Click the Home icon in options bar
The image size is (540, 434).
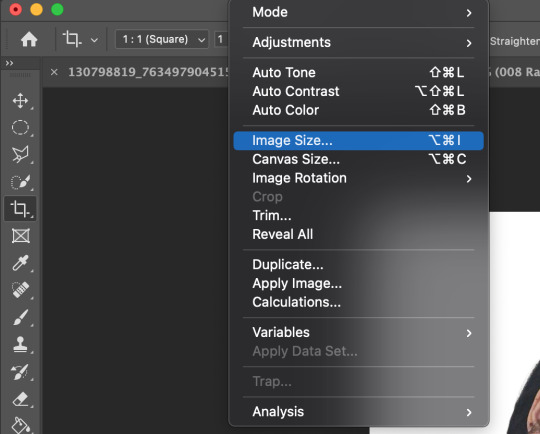click(x=29, y=39)
